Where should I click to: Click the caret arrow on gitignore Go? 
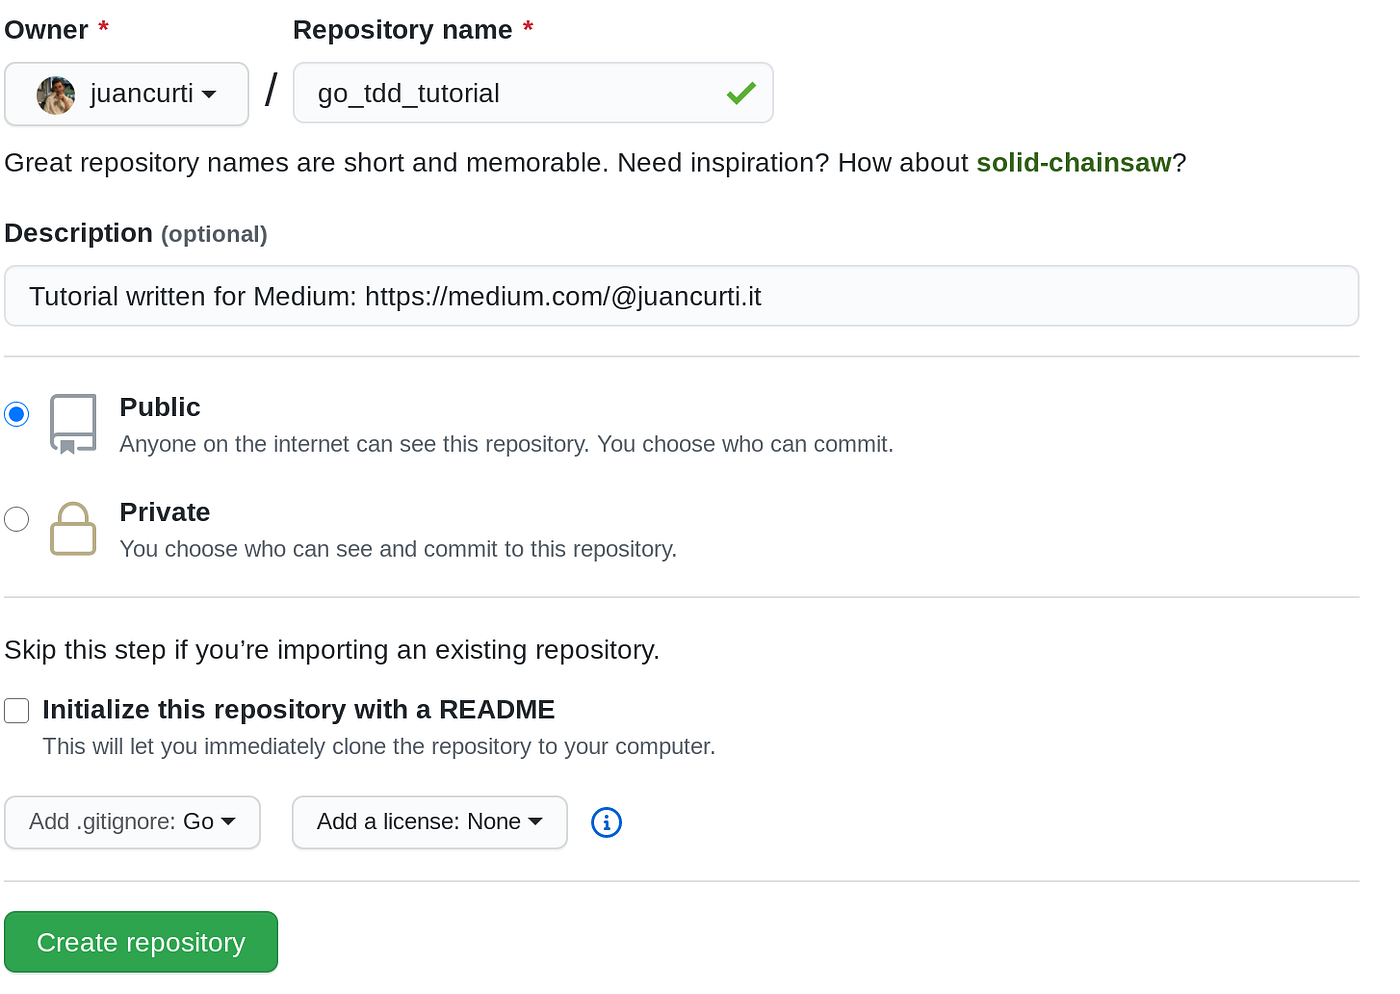[228, 822]
